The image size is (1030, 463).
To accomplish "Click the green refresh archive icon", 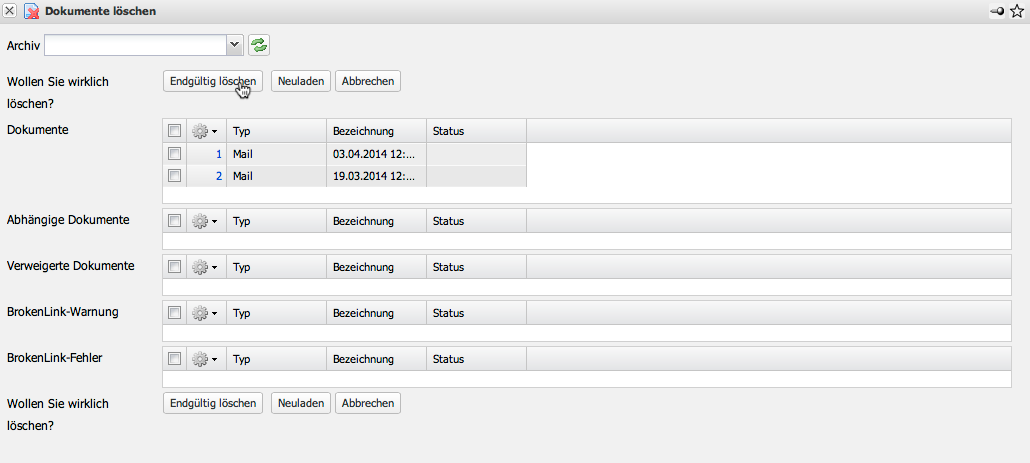I will click(x=260, y=45).
